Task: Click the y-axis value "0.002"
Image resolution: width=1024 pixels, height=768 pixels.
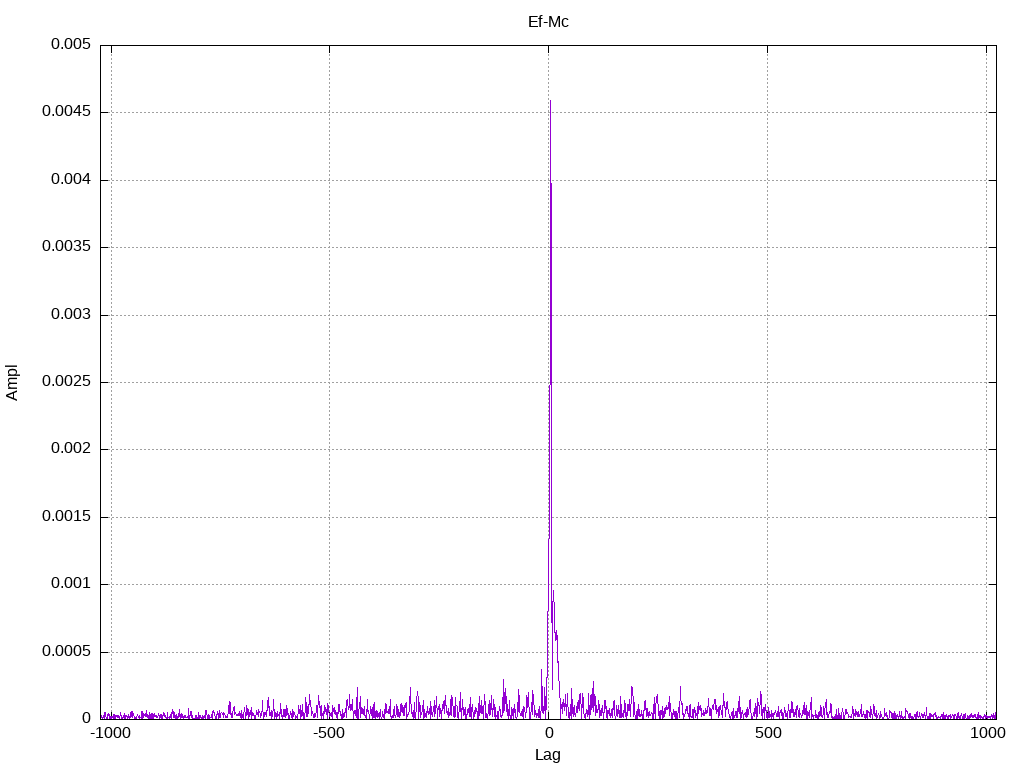Action: tap(71, 449)
